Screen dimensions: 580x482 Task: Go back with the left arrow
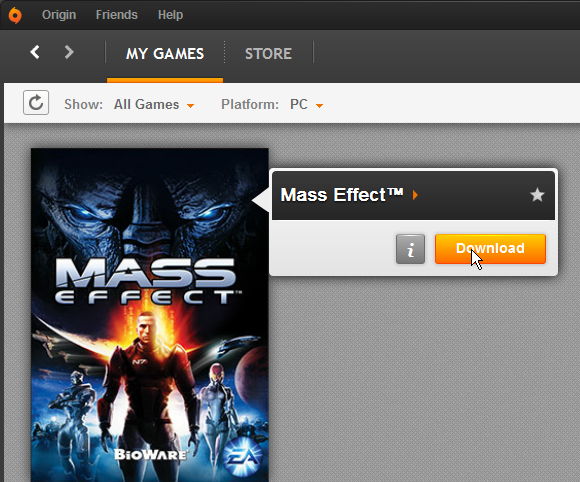click(x=35, y=52)
